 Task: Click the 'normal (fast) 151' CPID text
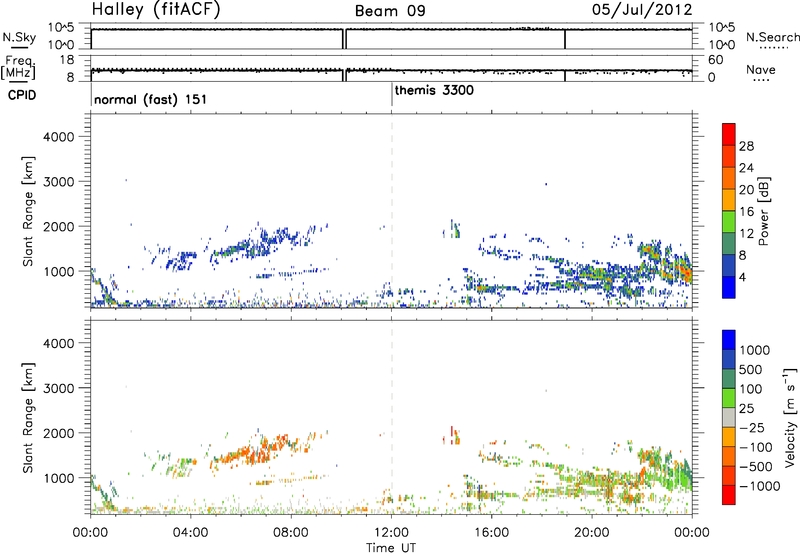point(151,99)
